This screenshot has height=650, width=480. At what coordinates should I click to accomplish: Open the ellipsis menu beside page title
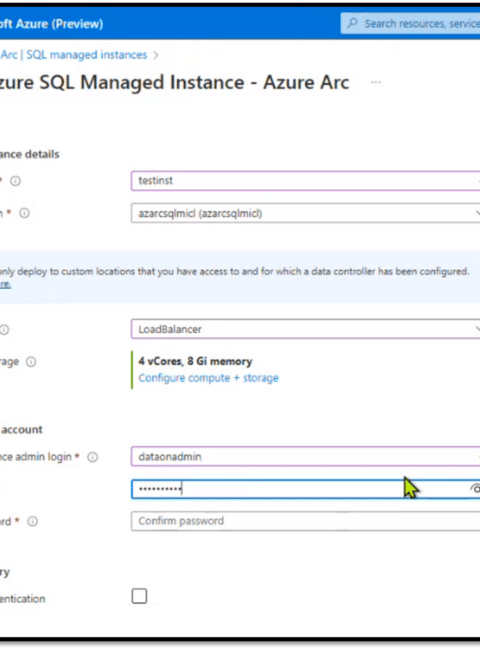pyautogui.click(x=376, y=82)
